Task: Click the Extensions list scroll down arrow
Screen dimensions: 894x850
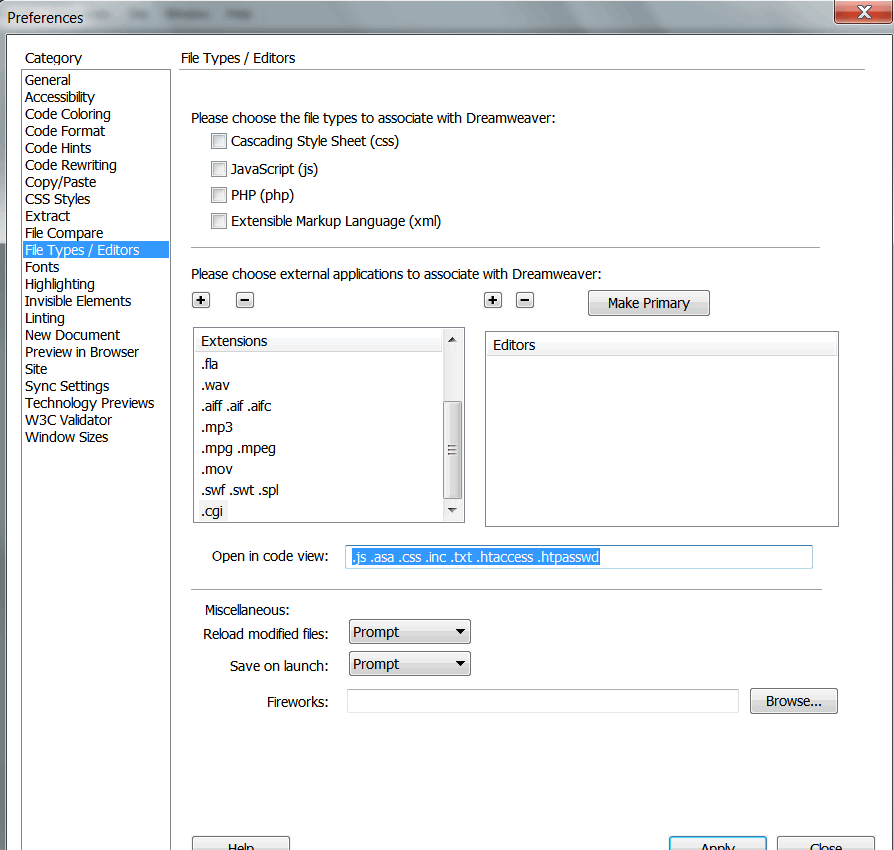Action: point(452,510)
